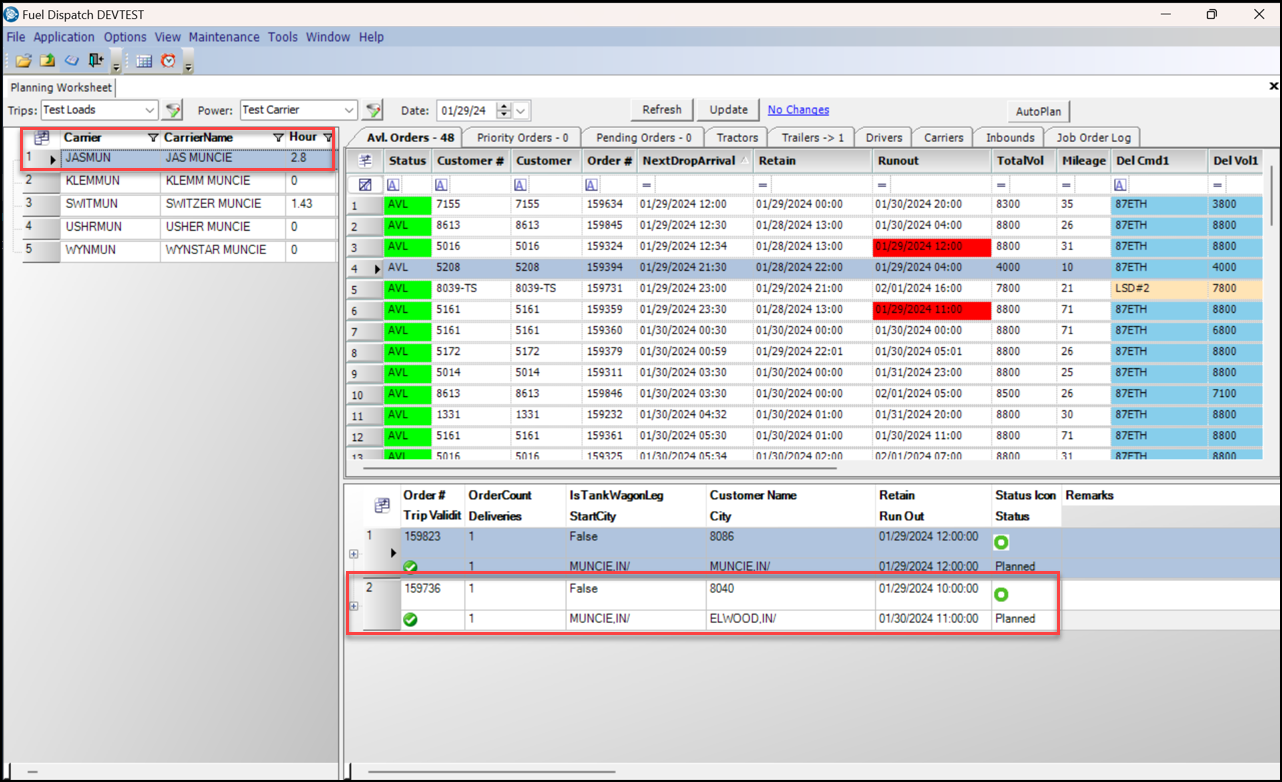Image resolution: width=1282 pixels, height=782 pixels.
Task: Click the filter icon beside Power dropdown
Action: click(374, 110)
